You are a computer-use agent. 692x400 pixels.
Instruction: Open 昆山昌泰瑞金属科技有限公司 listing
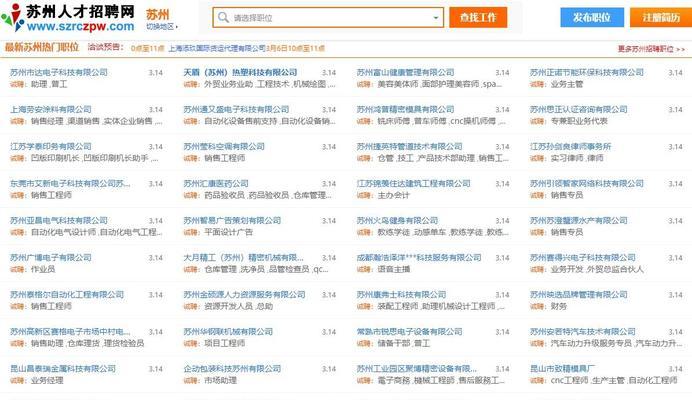point(63,369)
